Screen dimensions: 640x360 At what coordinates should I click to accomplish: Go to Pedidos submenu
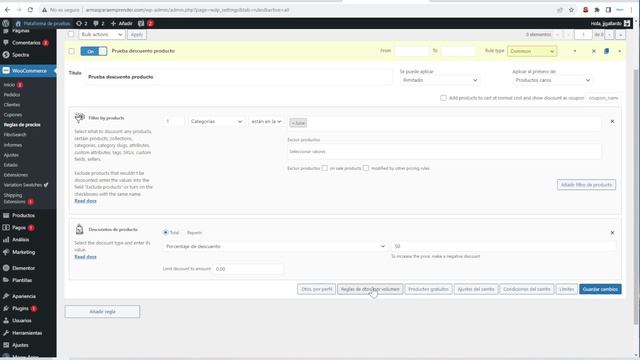[x=12, y=95]
